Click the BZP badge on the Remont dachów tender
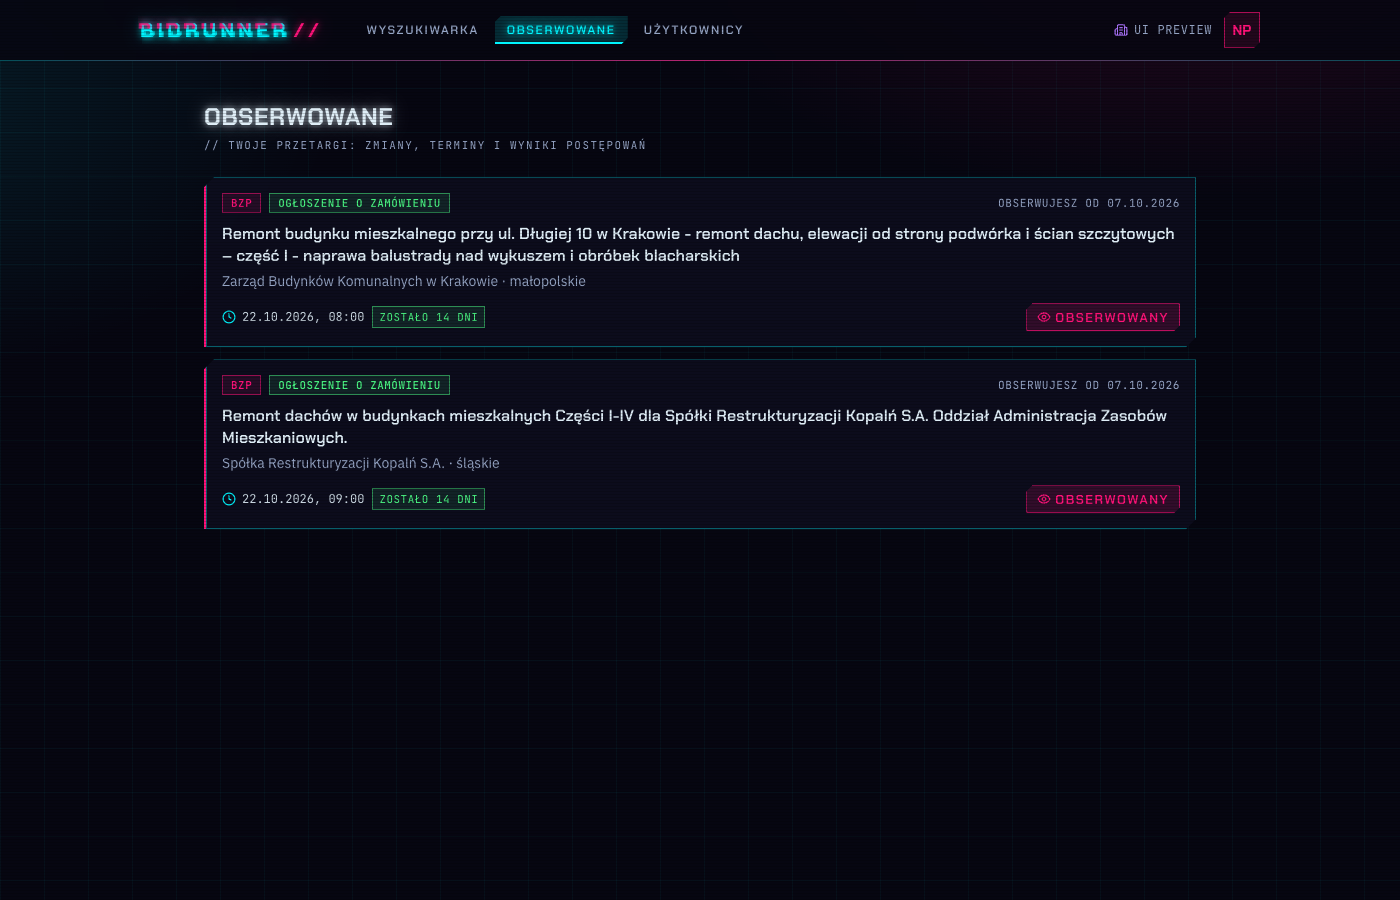 [x=241, y=385]
